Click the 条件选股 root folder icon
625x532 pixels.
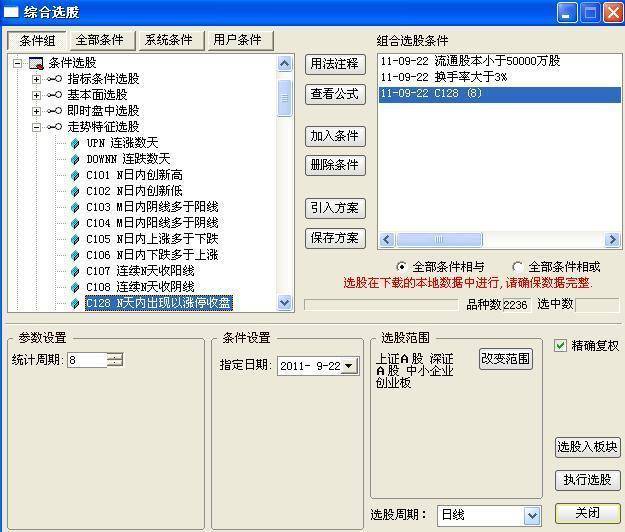click(x=36, y=63)
